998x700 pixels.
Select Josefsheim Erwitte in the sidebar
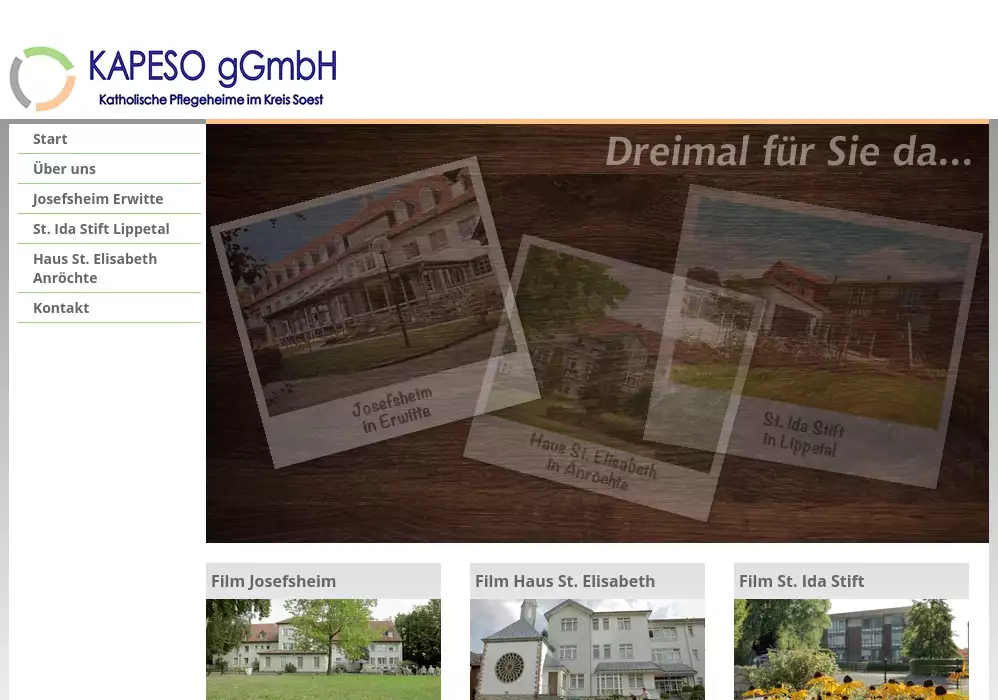tap(98, 199)
